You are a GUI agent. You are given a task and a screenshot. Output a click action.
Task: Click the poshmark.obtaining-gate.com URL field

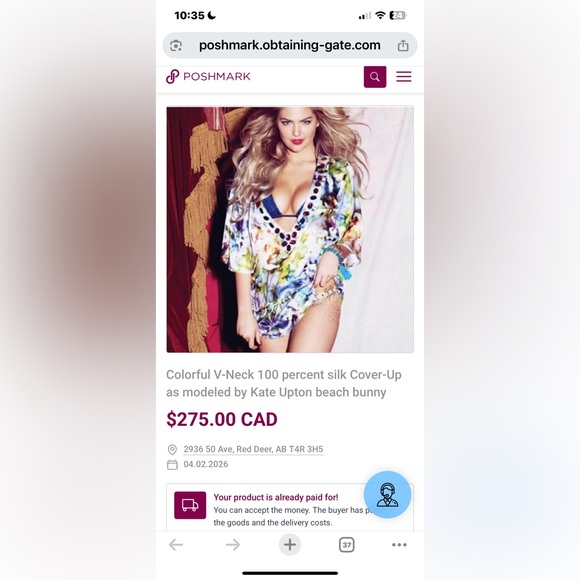coord(290,45)
